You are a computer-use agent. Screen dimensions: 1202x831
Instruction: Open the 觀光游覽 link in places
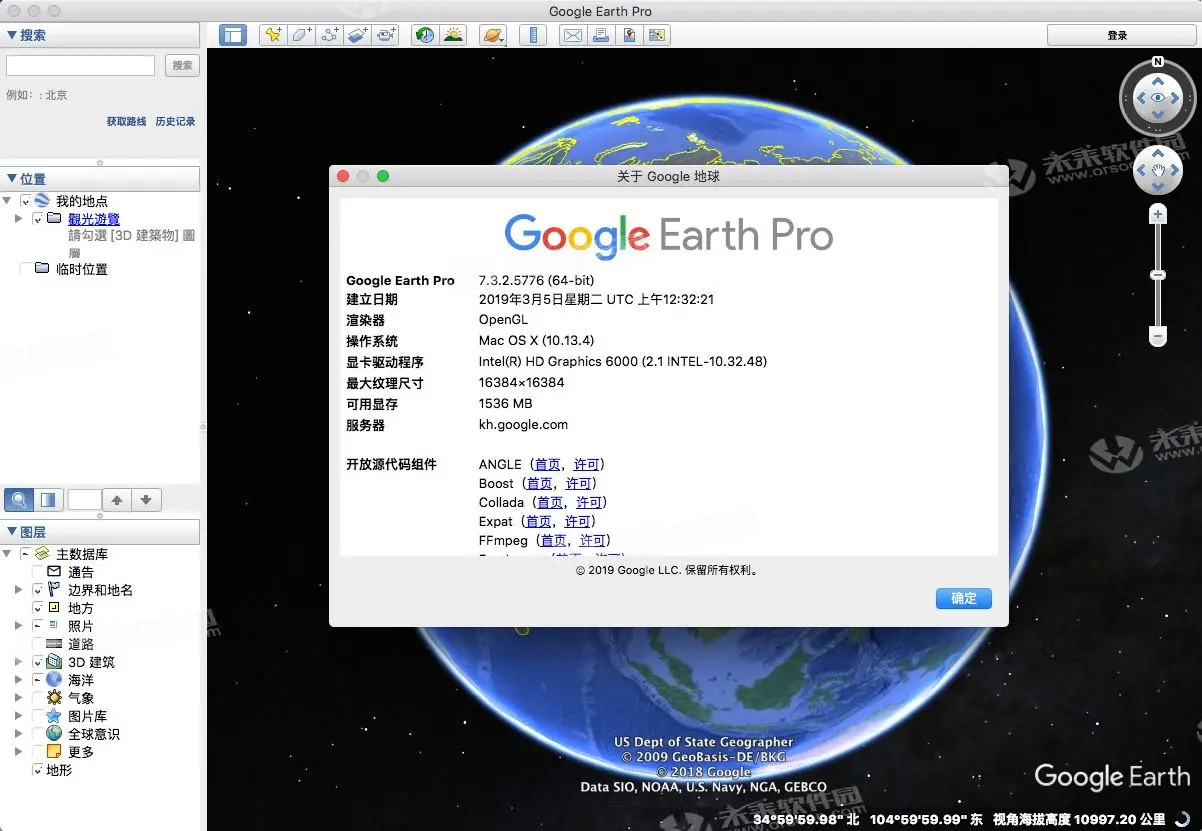94,219
